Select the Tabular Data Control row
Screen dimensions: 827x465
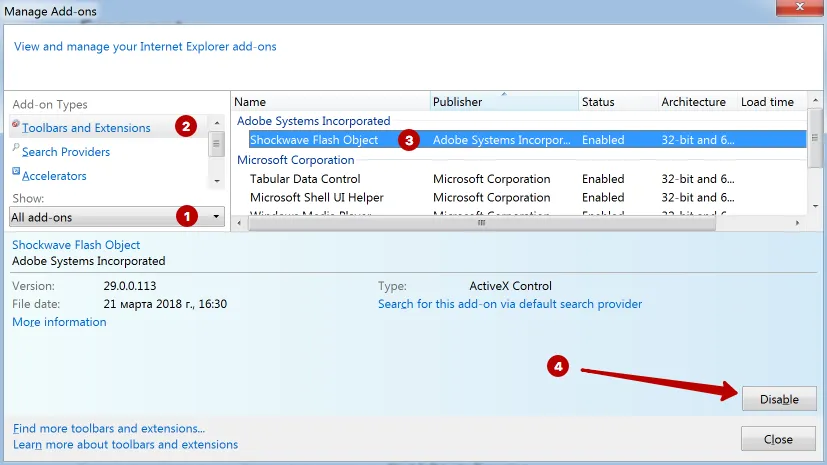coord(527,179)
